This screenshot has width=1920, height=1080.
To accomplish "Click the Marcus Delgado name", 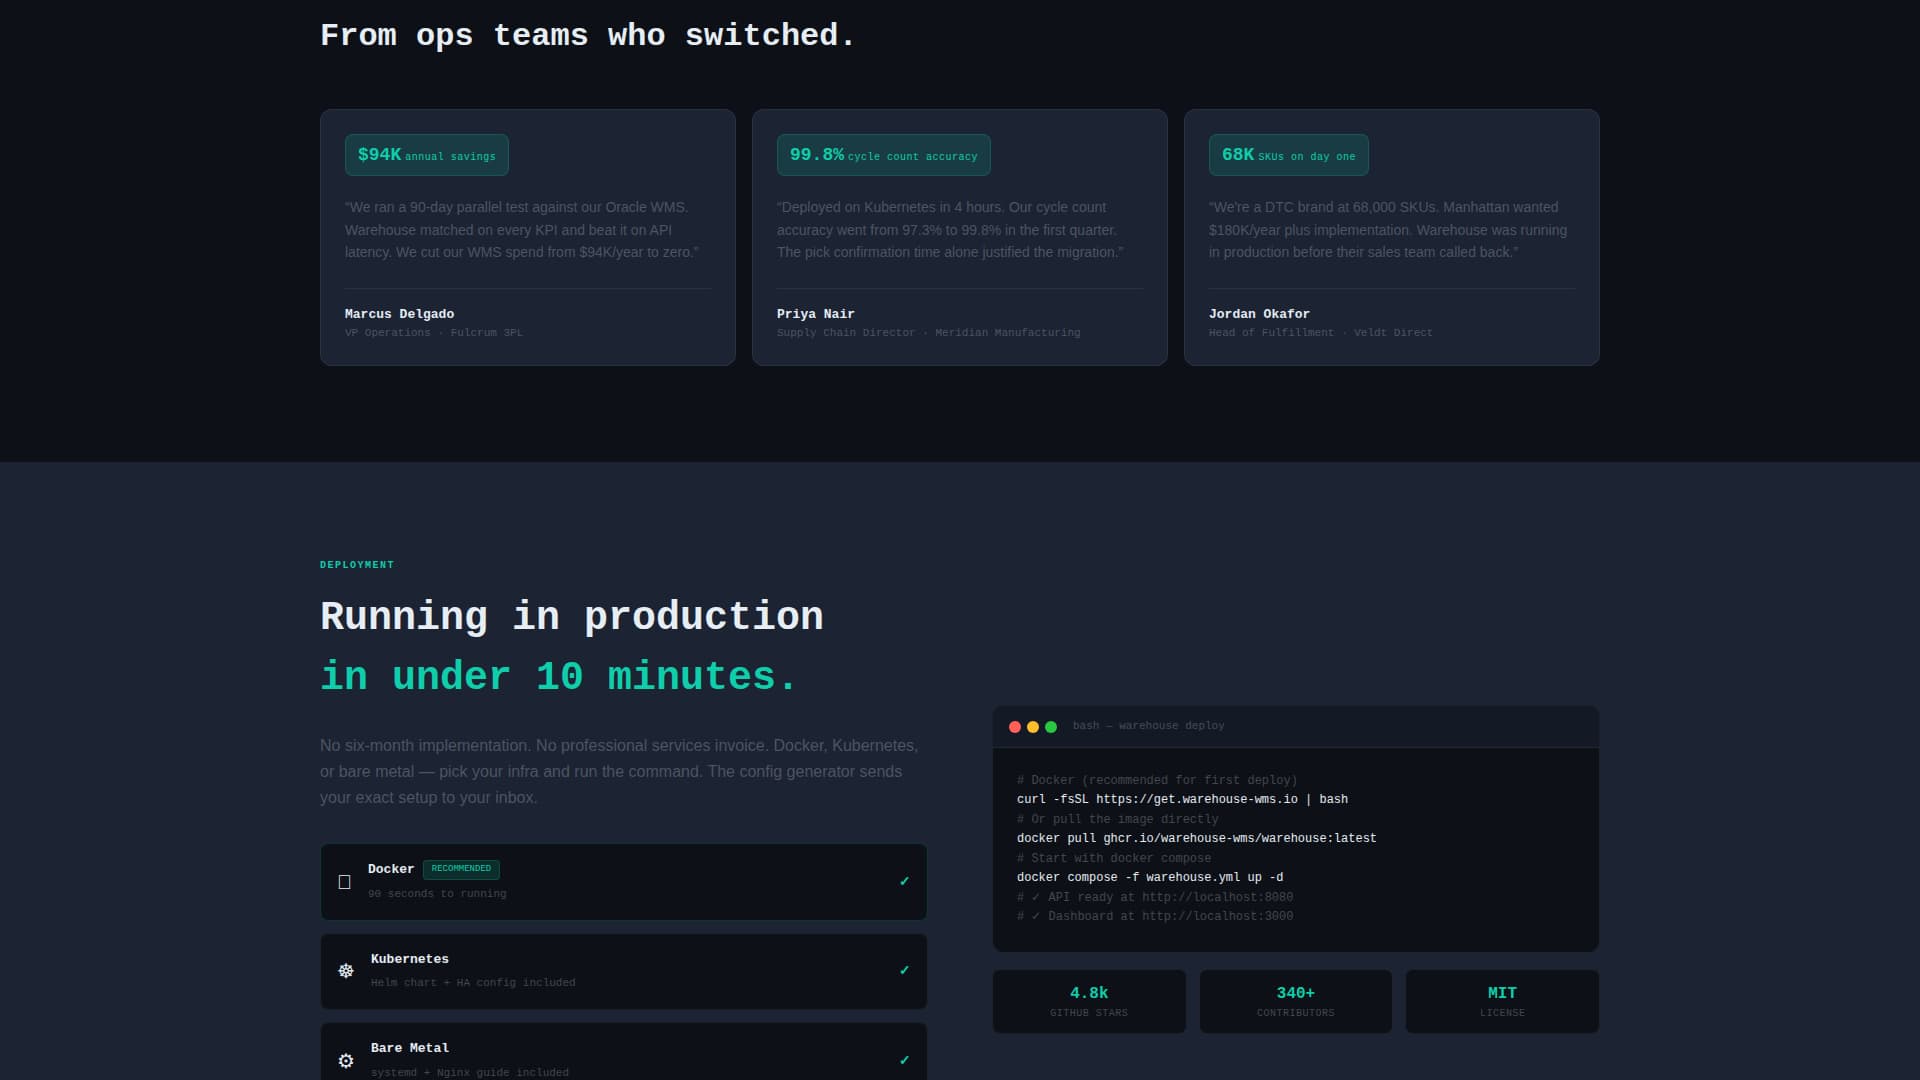I will [399, 314].
